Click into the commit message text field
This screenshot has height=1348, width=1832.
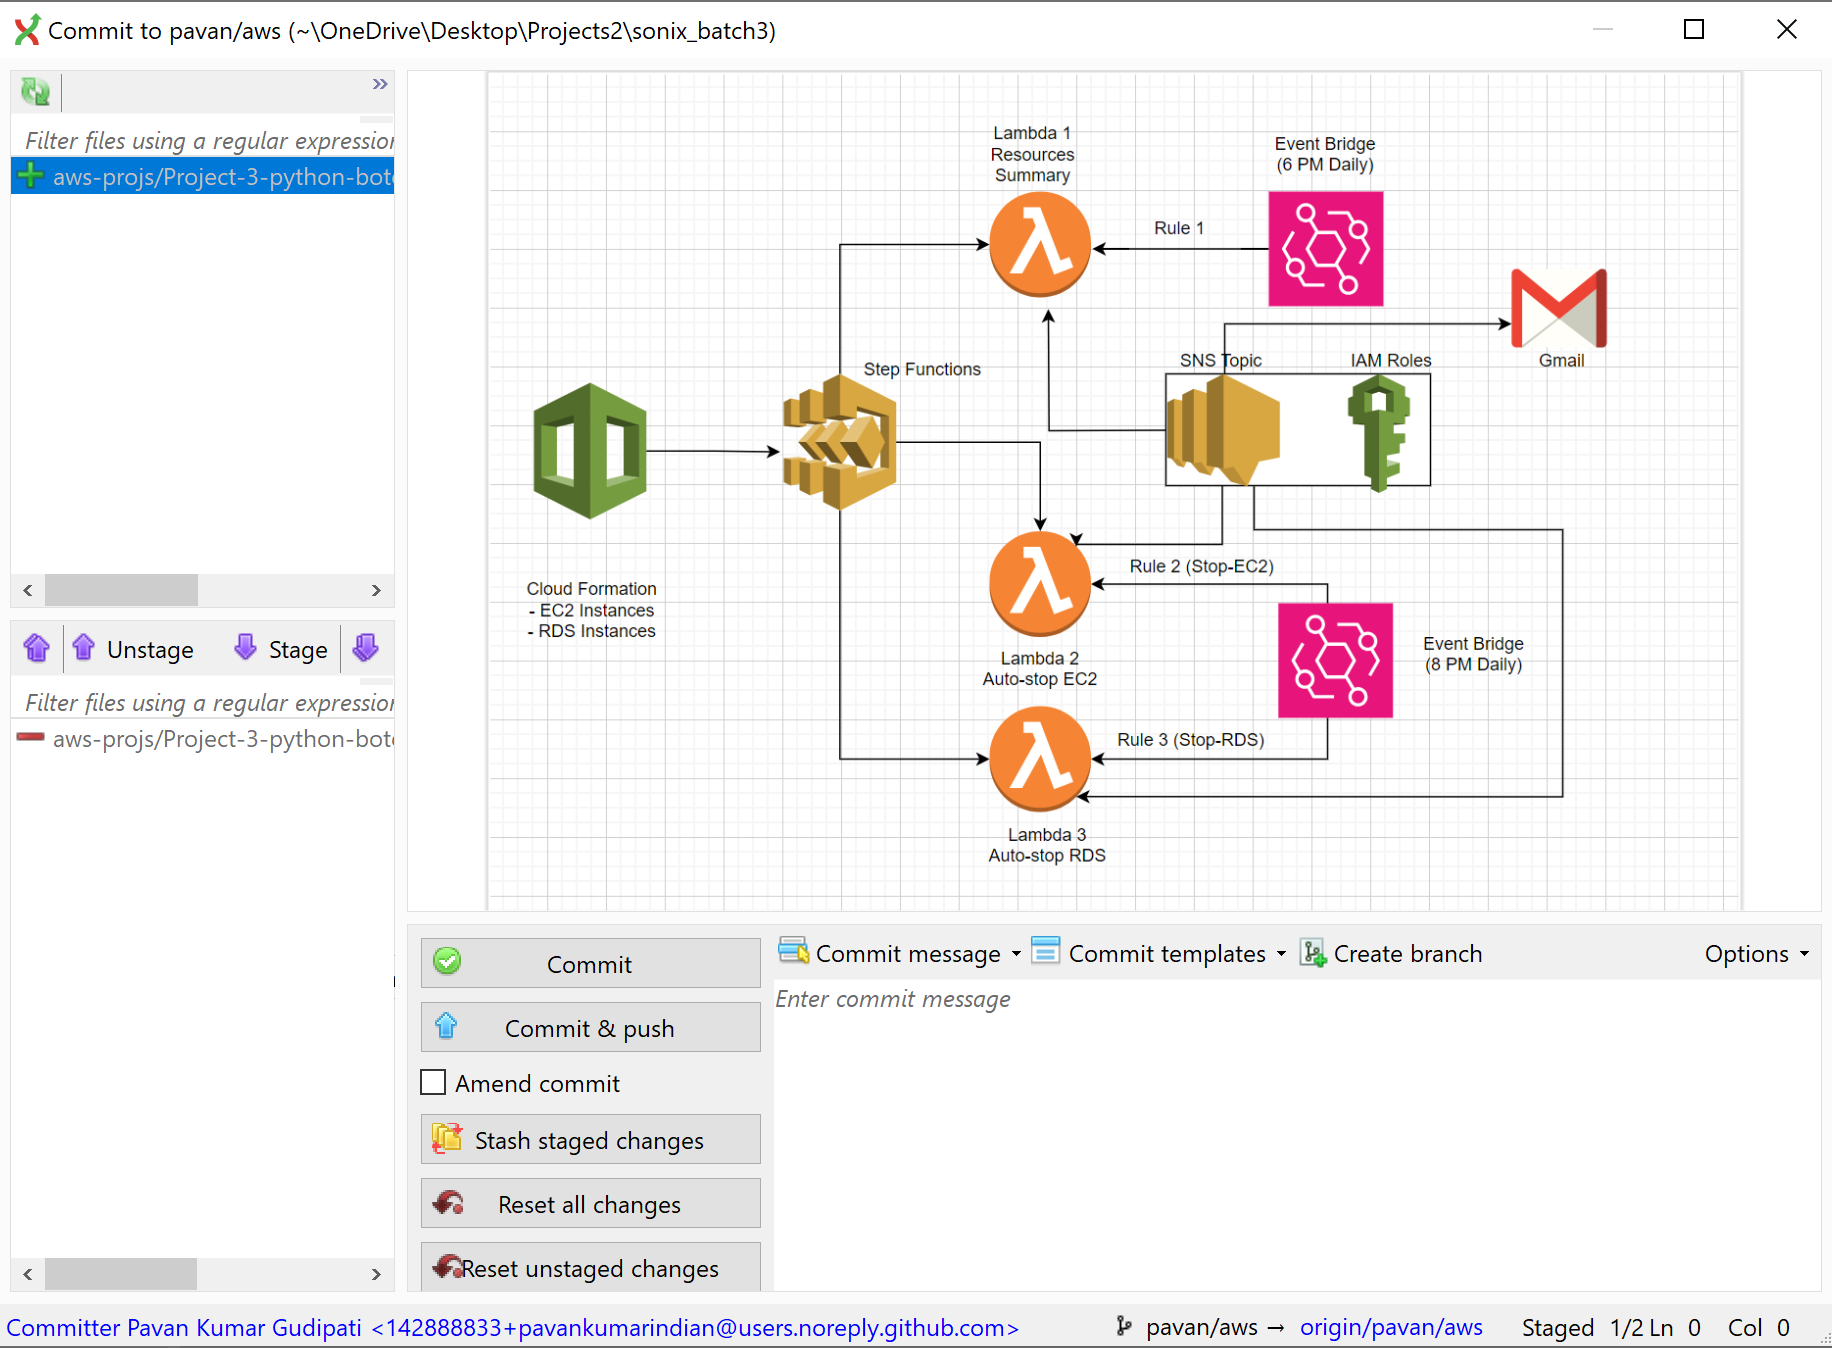[x=1296, y=1134]
